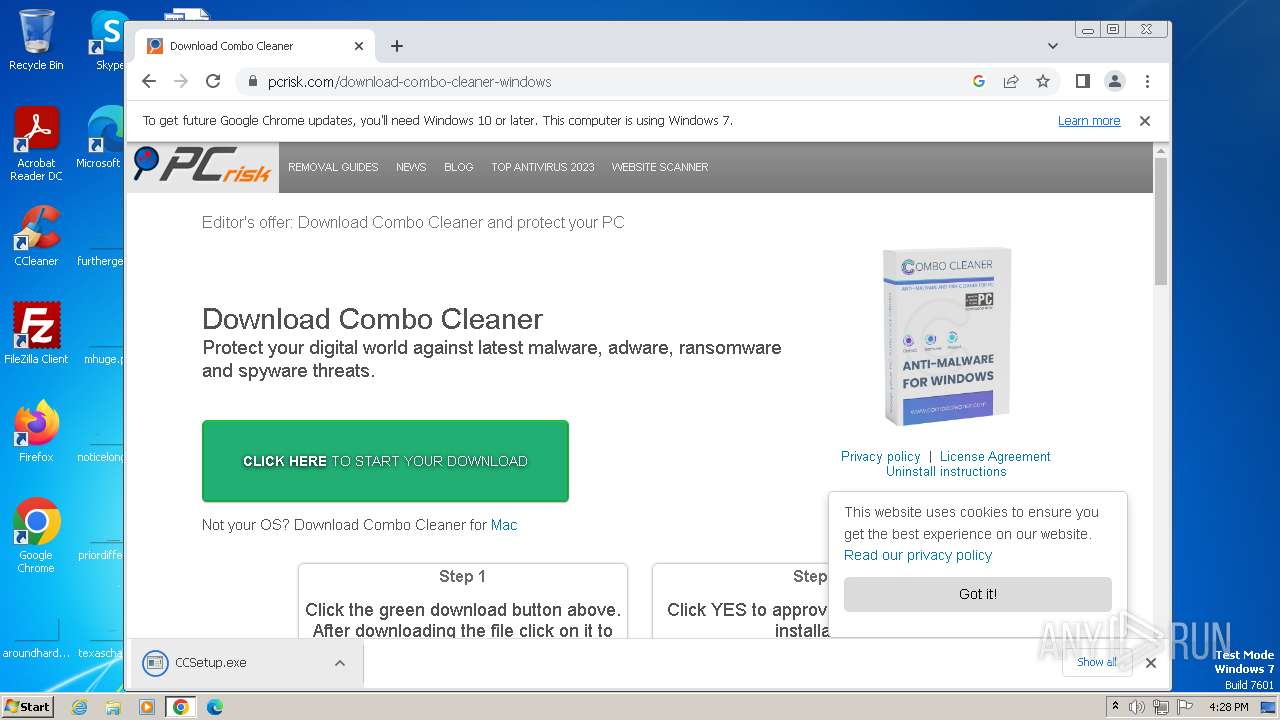1280x720 pixels.
Task: Open the Learn more link
Action: [1089, 121]
